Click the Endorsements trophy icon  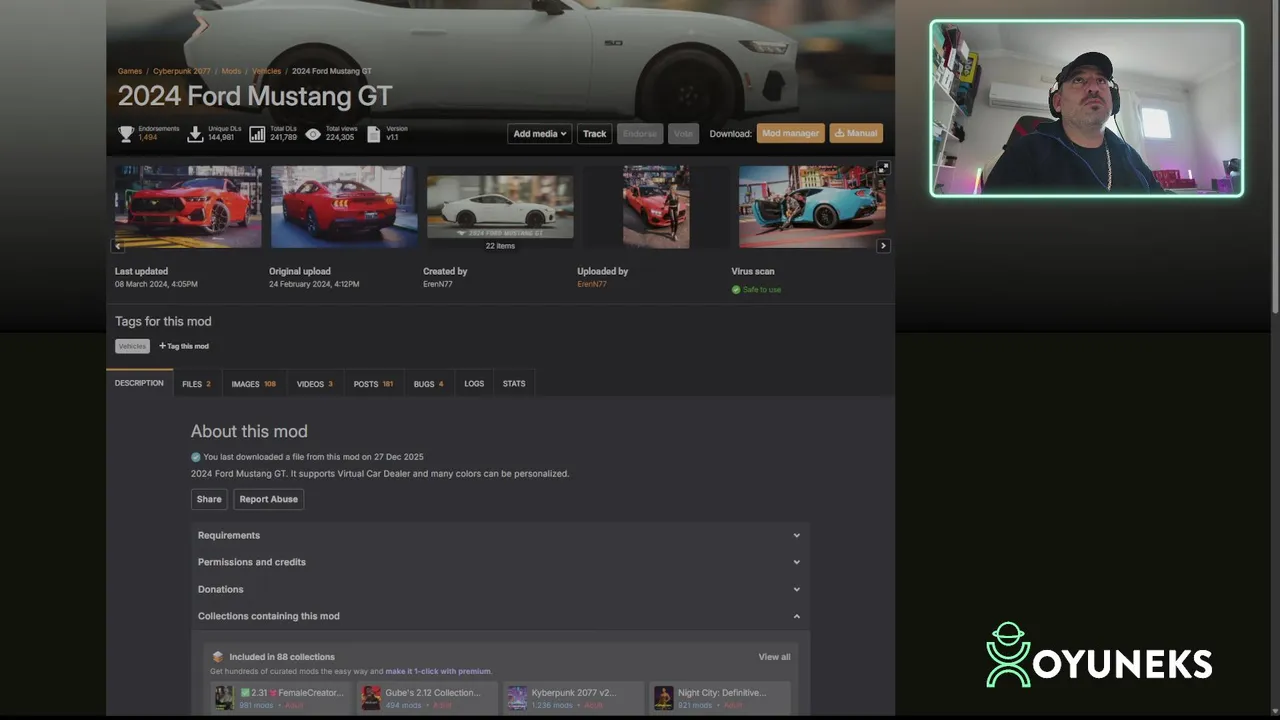coord(126,133)
